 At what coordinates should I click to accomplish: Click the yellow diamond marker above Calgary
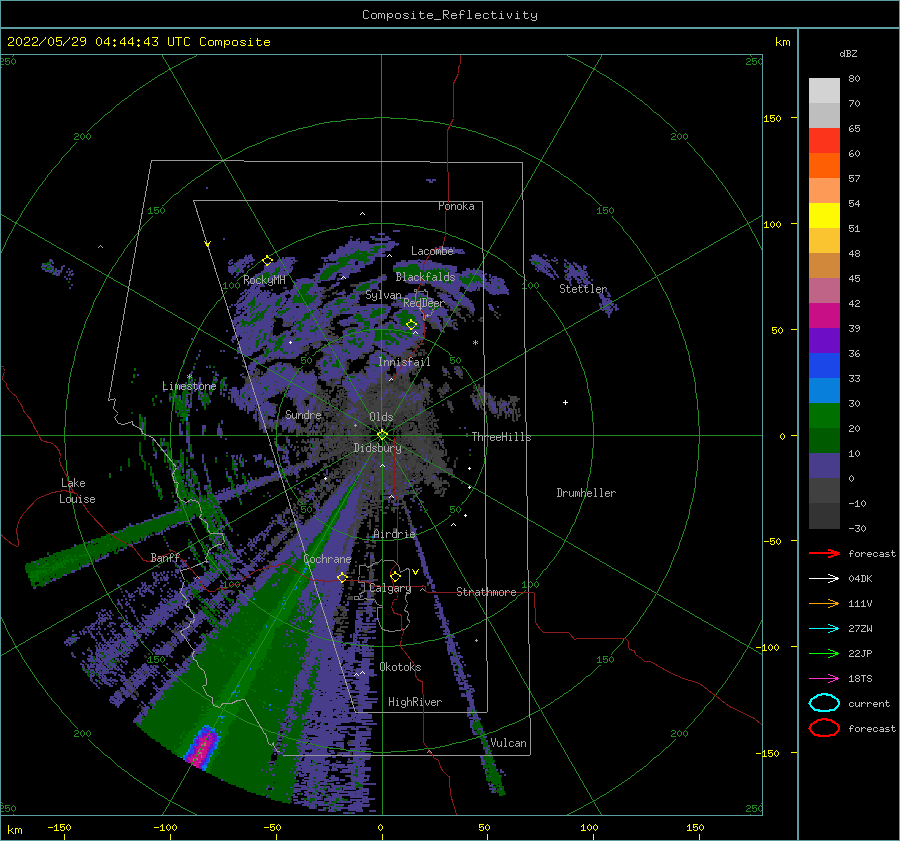[x=395, y=576]
